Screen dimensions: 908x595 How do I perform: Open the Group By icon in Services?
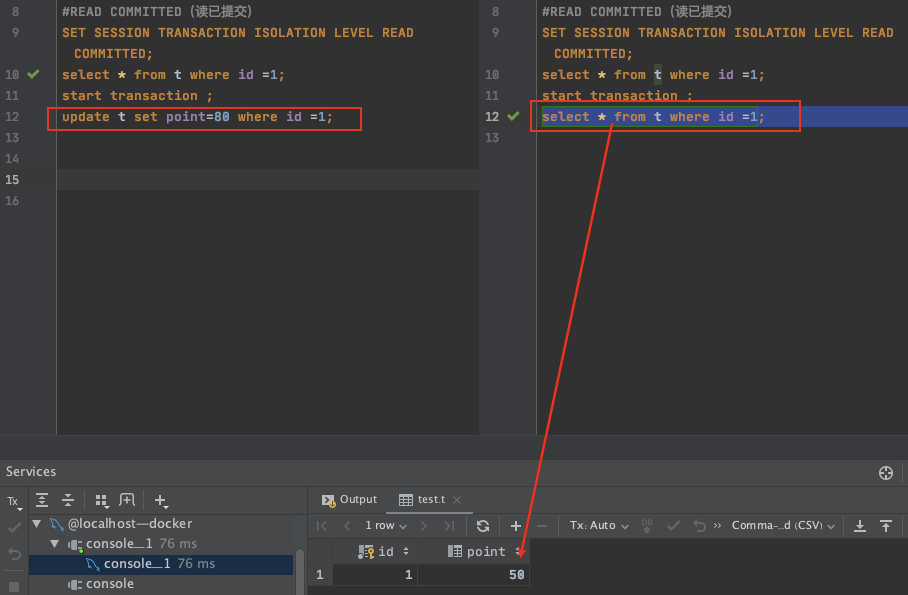(x=102, y=501)
